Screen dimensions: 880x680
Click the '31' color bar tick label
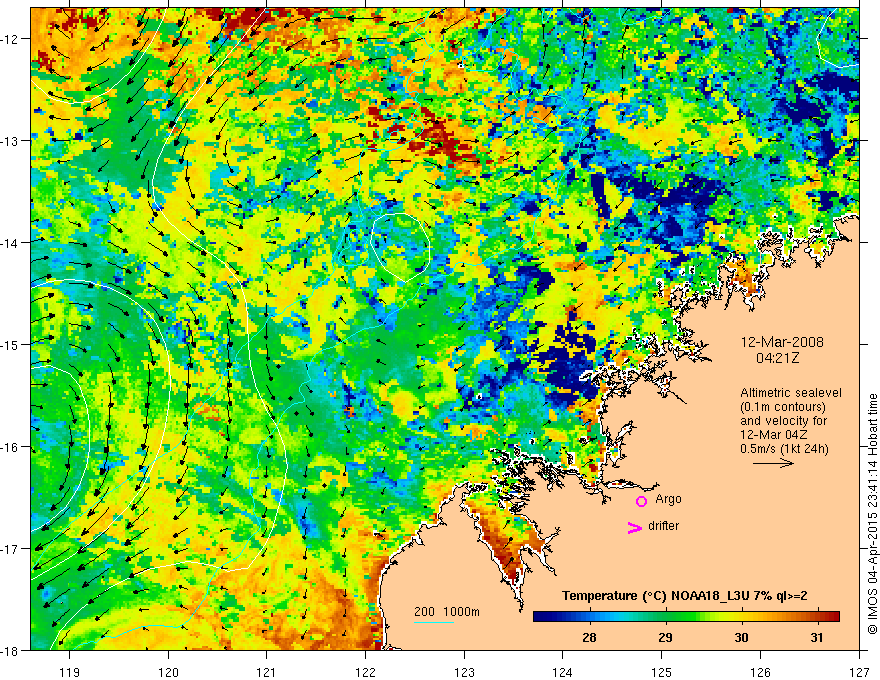point(817,637)
